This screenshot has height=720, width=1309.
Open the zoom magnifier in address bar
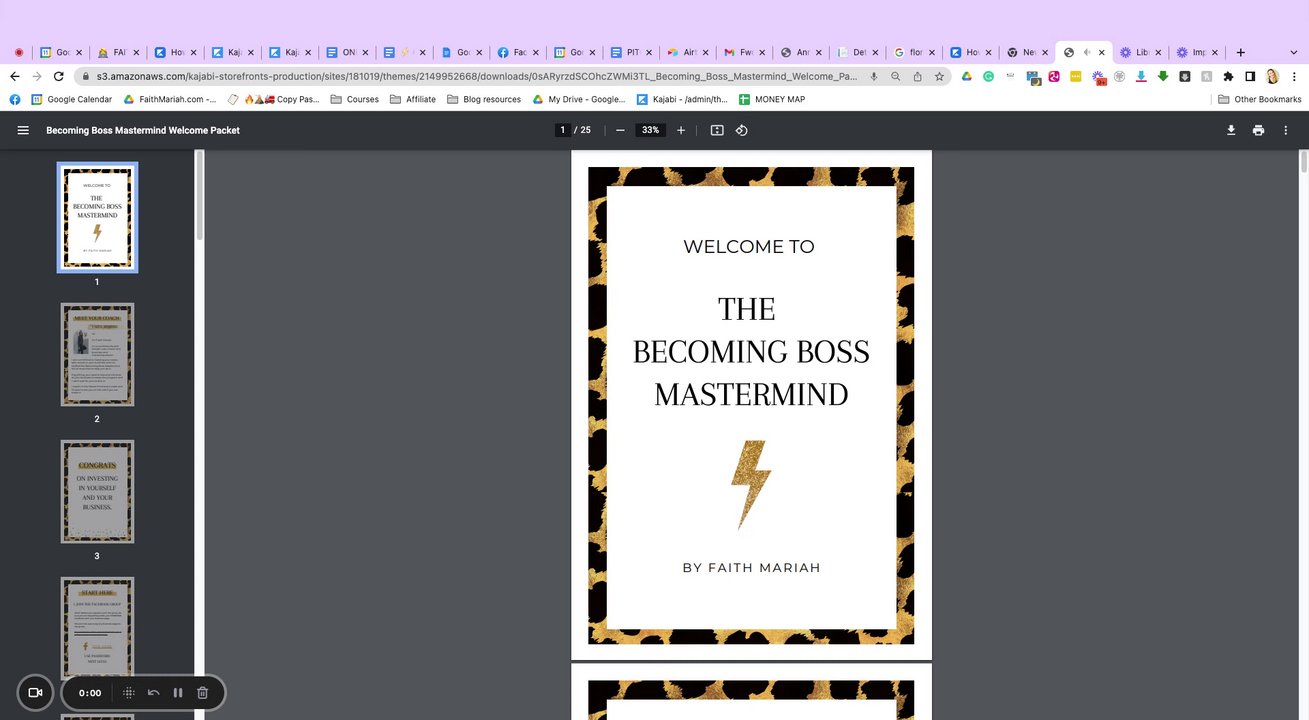895,76
